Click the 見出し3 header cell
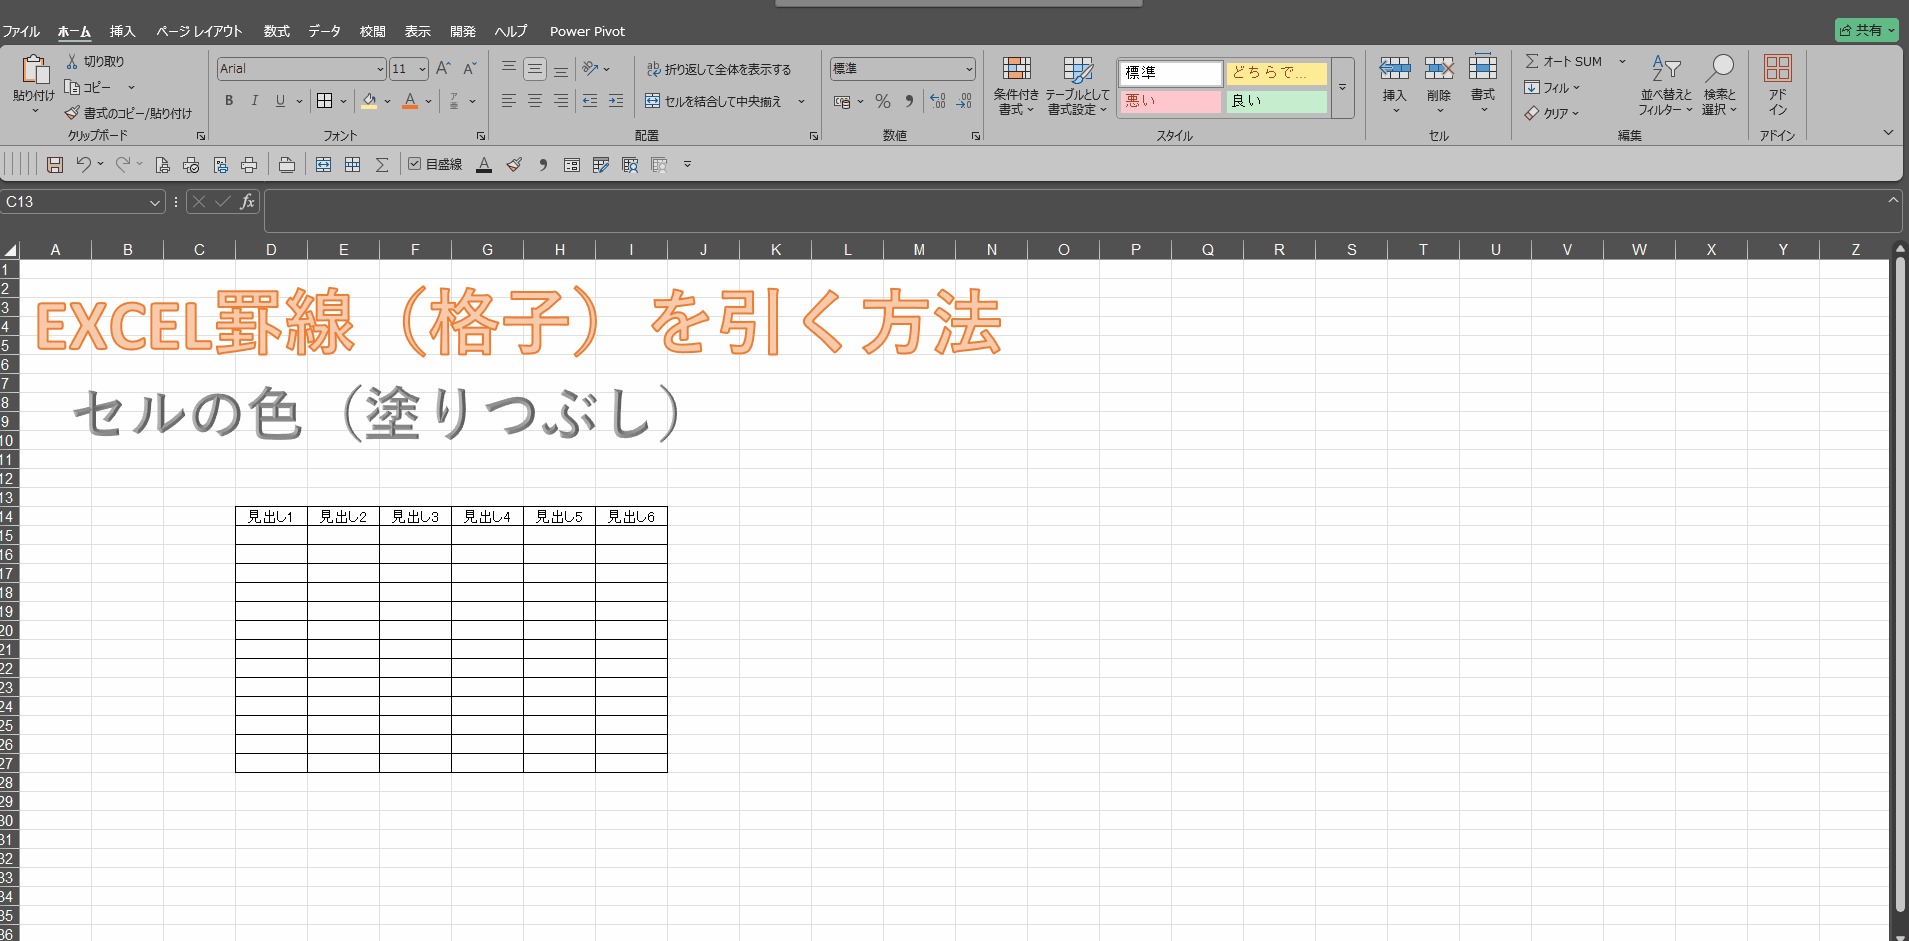The image size is (1909, 941). [415, 516]
